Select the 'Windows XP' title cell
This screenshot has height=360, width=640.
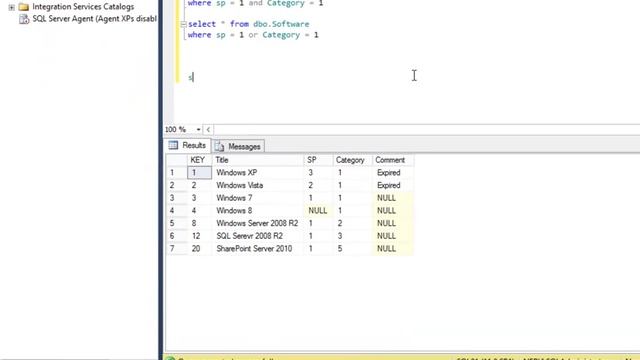(x=258, y=173)
